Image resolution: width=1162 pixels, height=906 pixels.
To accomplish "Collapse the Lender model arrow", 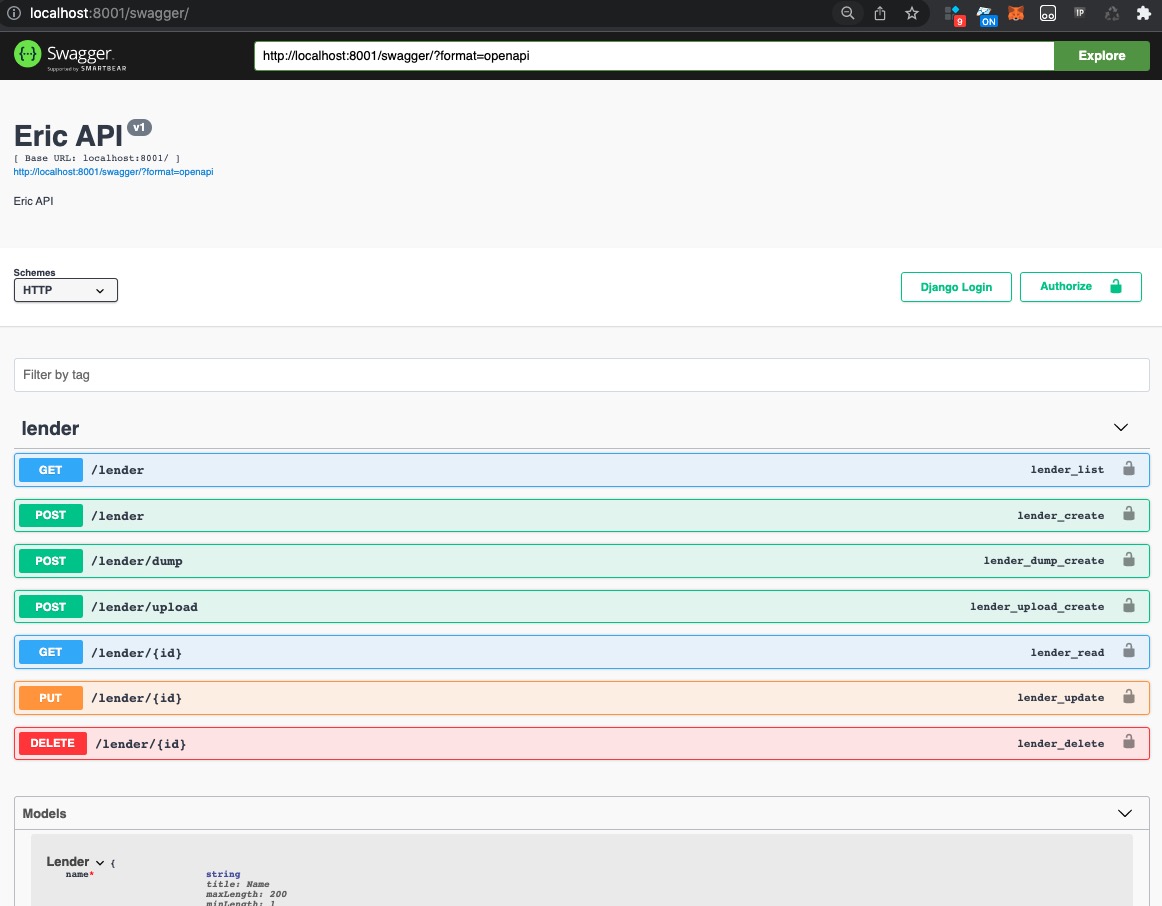I will (100, 863).
